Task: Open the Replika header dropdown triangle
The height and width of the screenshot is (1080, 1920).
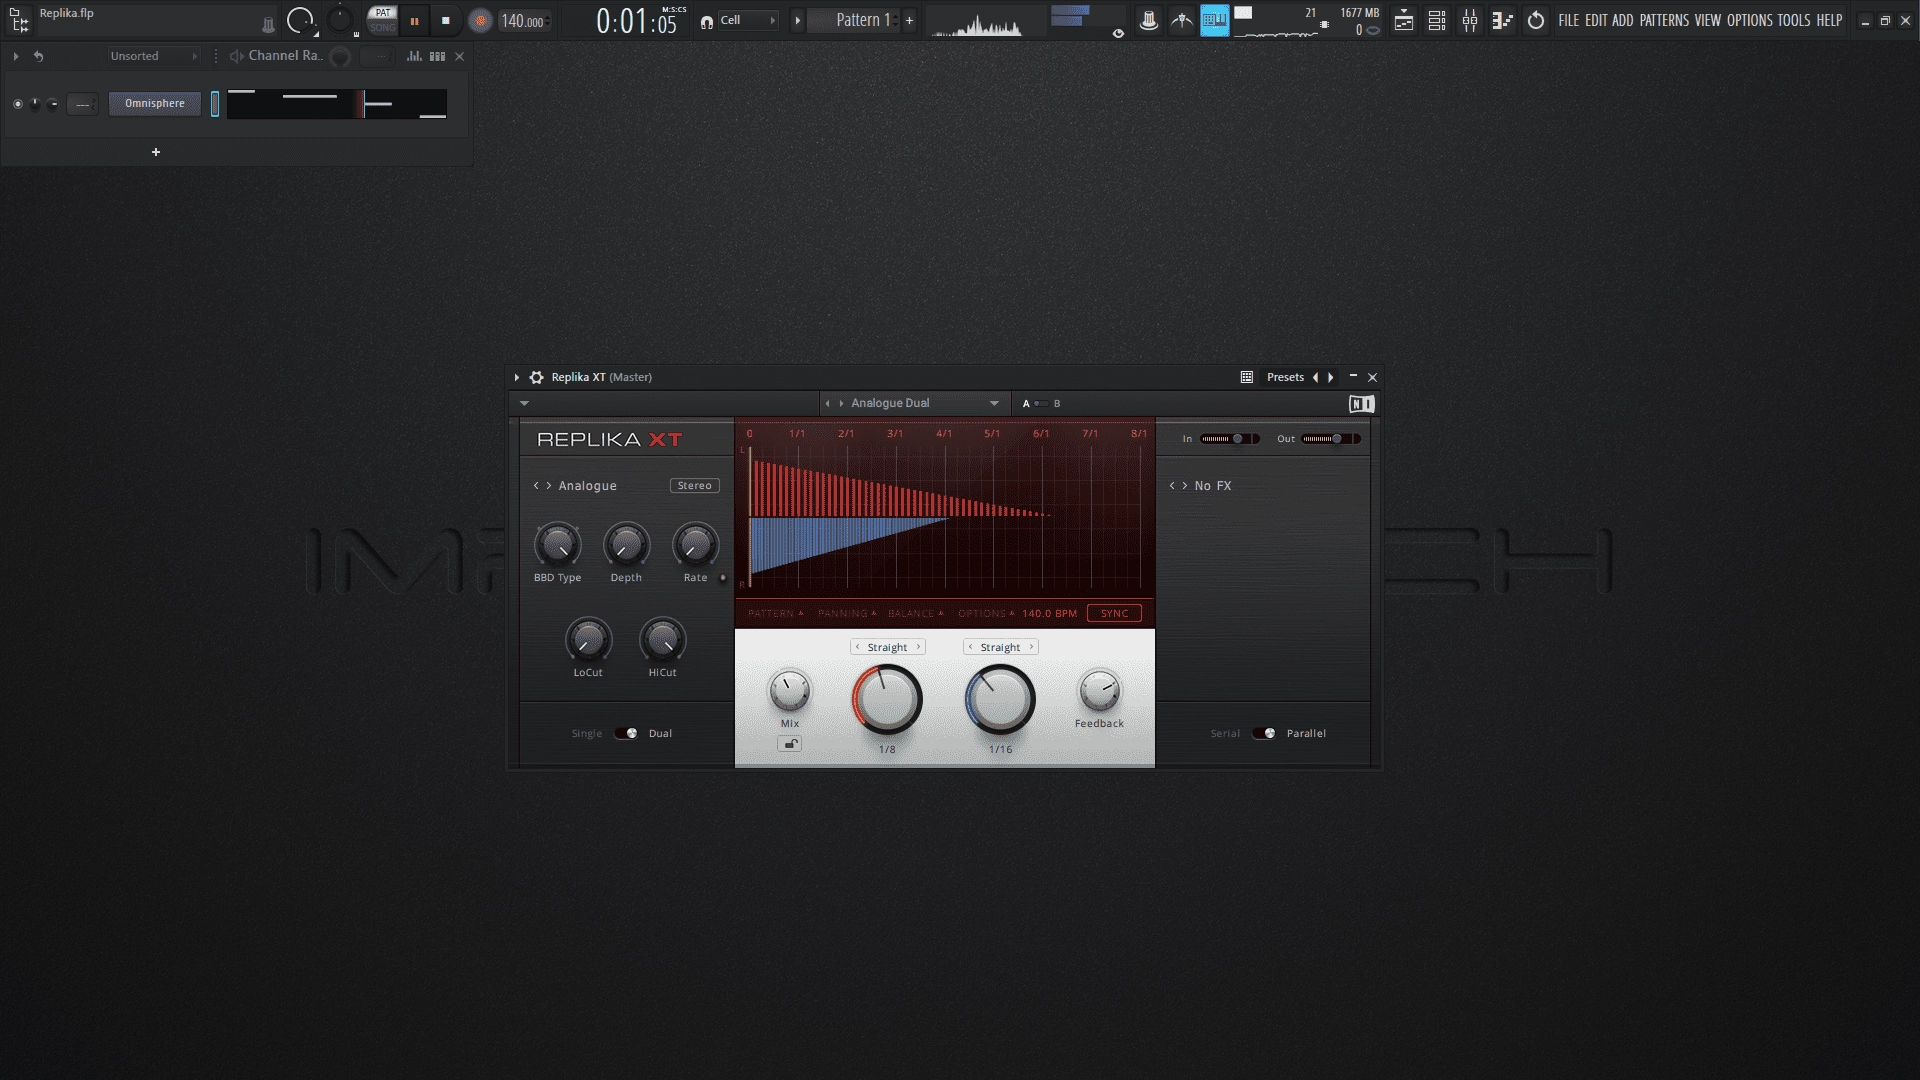Action: (x=524, y=404)
